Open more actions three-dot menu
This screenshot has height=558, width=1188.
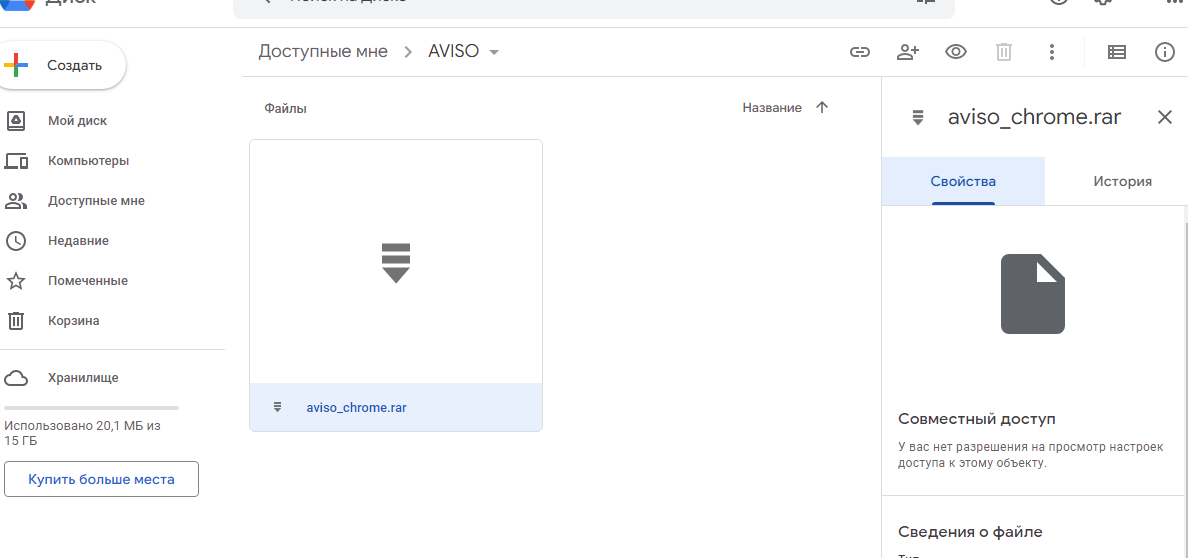pyautogui.click(x=1052, y=52)
